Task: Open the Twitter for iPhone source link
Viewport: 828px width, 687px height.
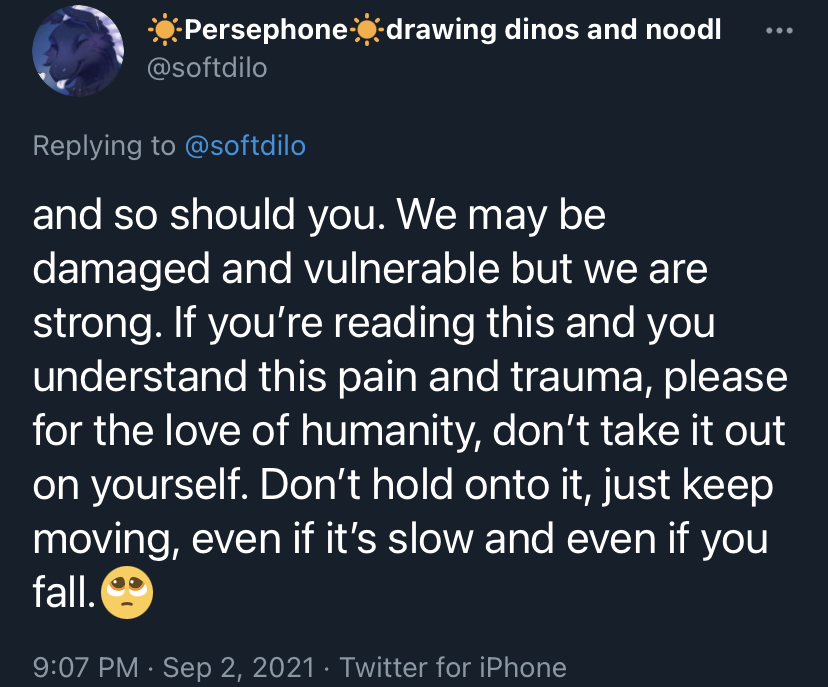Action: click(x=453, y=667)
